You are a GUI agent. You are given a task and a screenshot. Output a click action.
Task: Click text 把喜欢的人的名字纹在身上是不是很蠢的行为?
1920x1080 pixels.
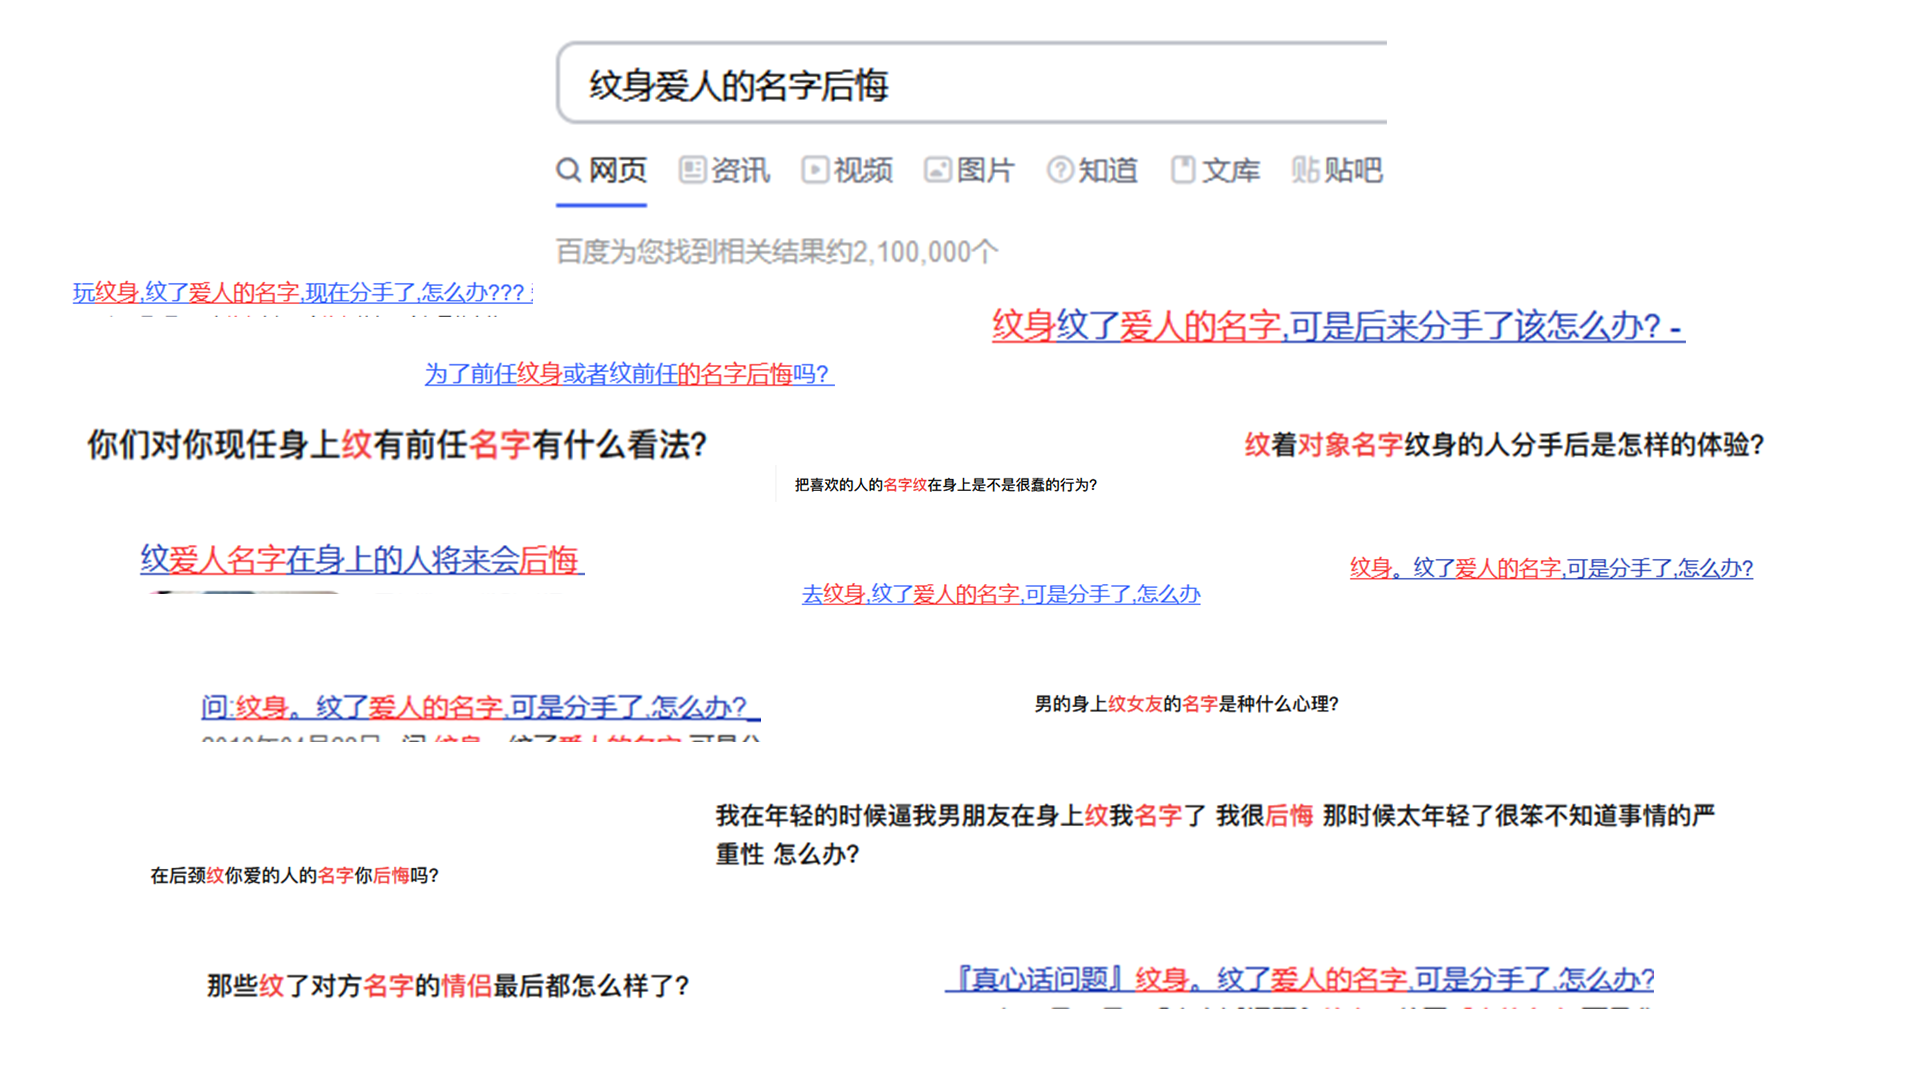pyautogui.click(x=946, y=485)
